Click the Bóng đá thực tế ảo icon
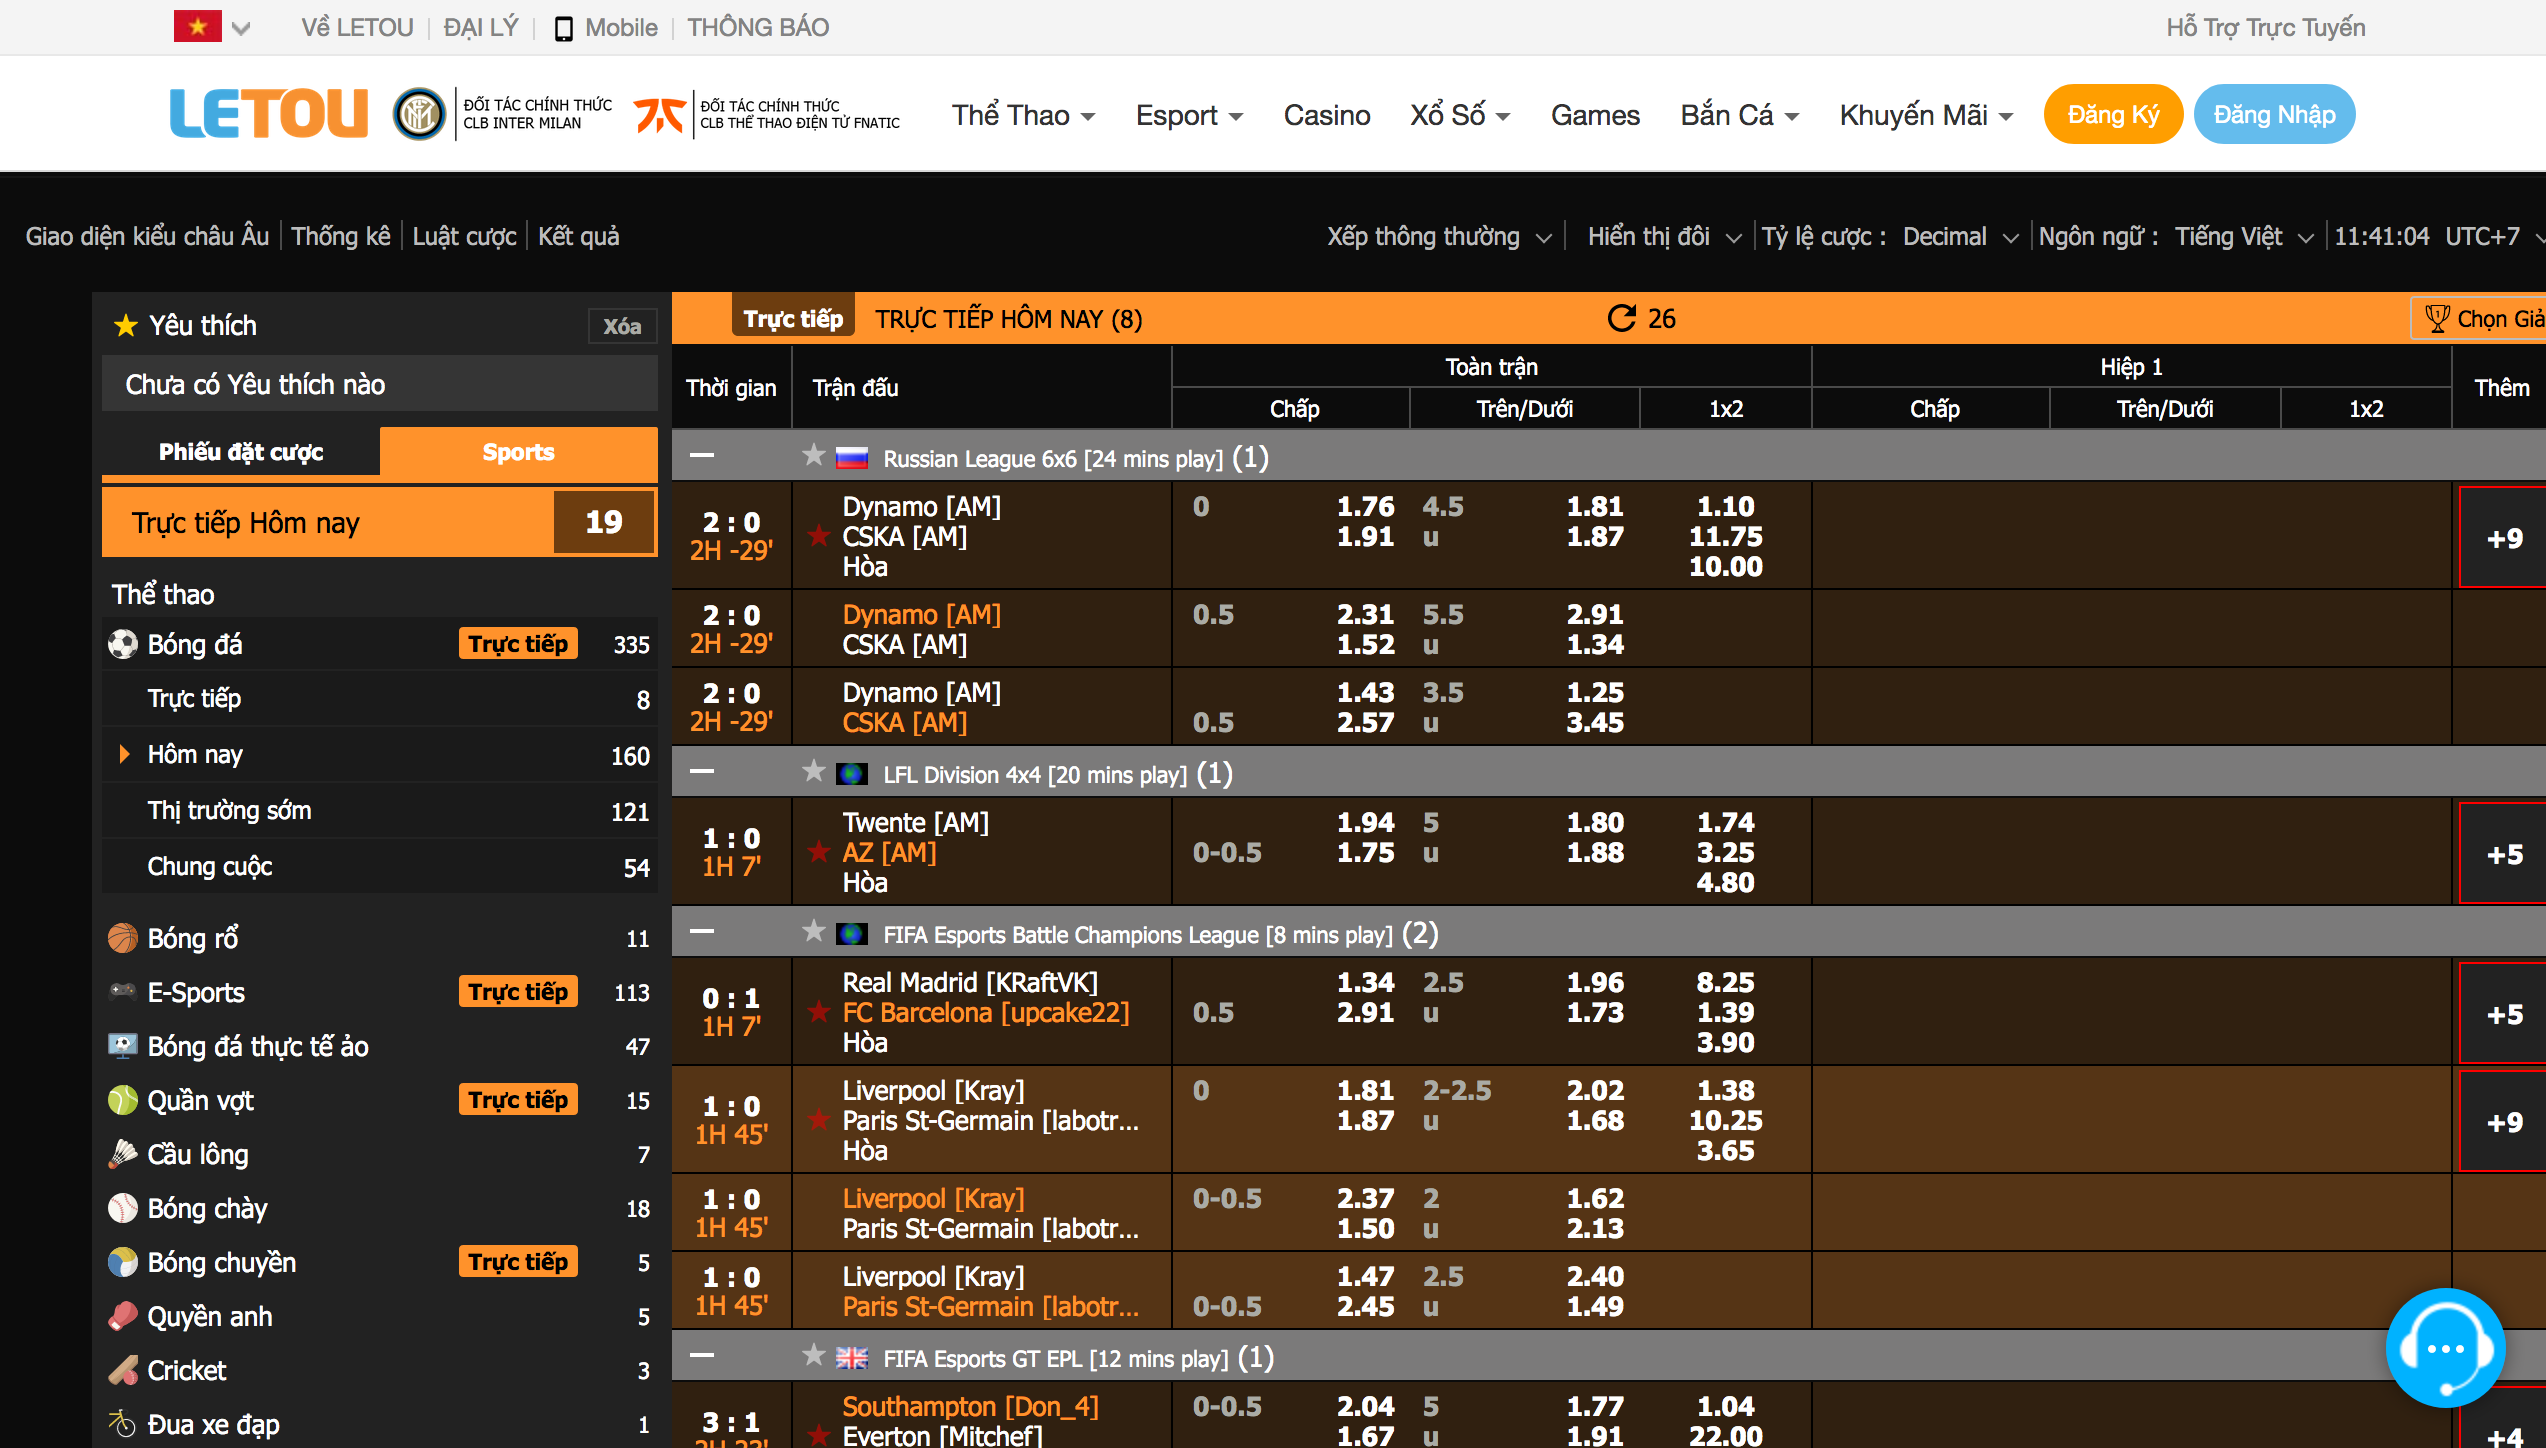The height and width of the screenshot is (1448, 2546). point(122,1046)
